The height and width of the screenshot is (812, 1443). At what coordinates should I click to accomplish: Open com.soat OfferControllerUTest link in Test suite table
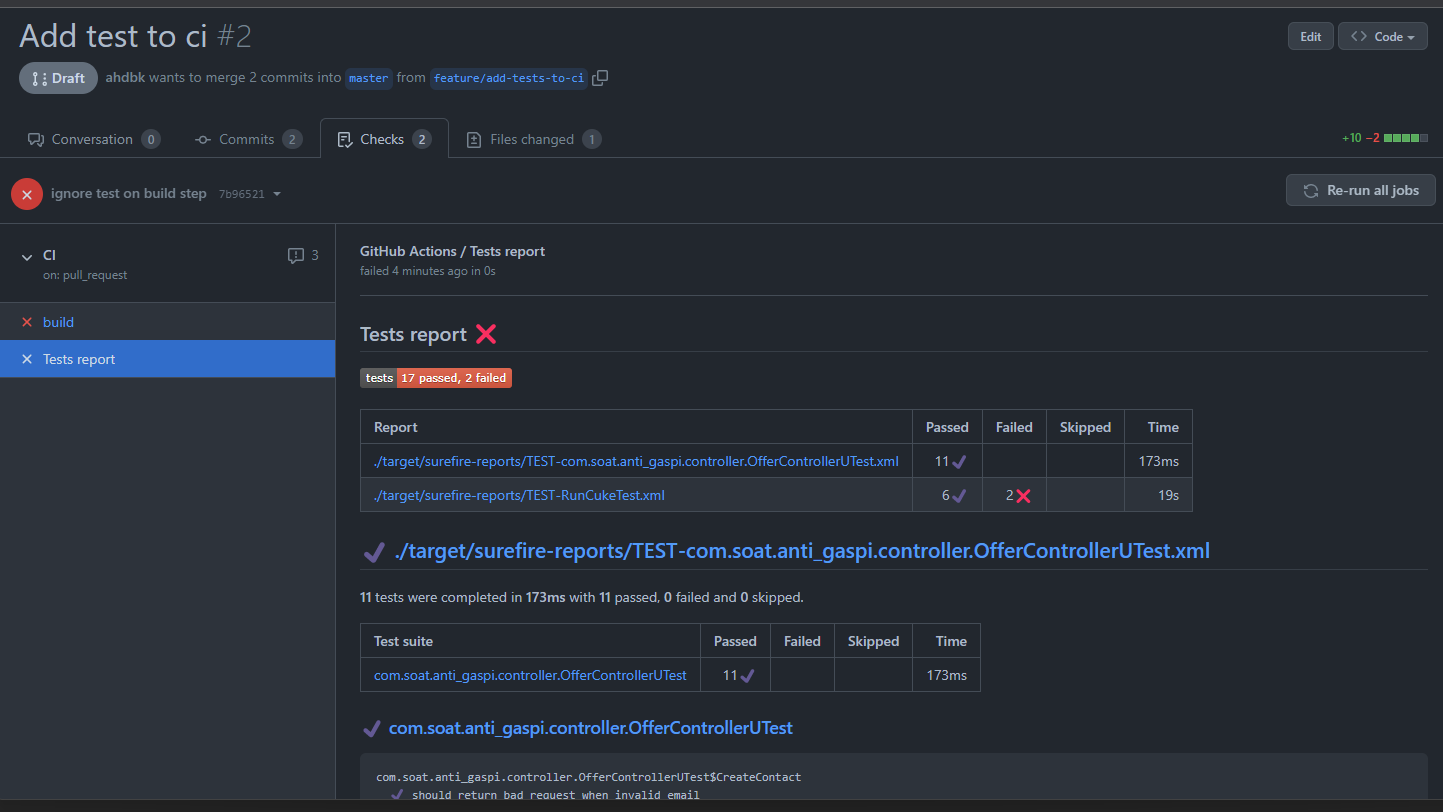[x=530, y=675]
